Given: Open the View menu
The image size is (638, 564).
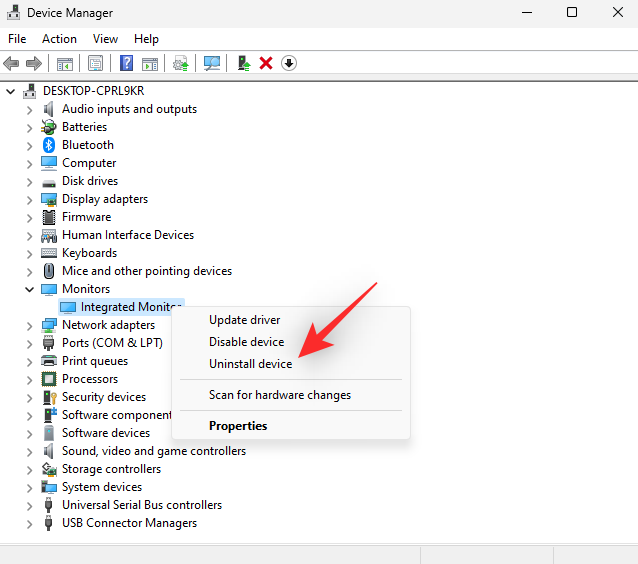Looking at the screenshot, I should pyautogui.click(x=105, y=39).
